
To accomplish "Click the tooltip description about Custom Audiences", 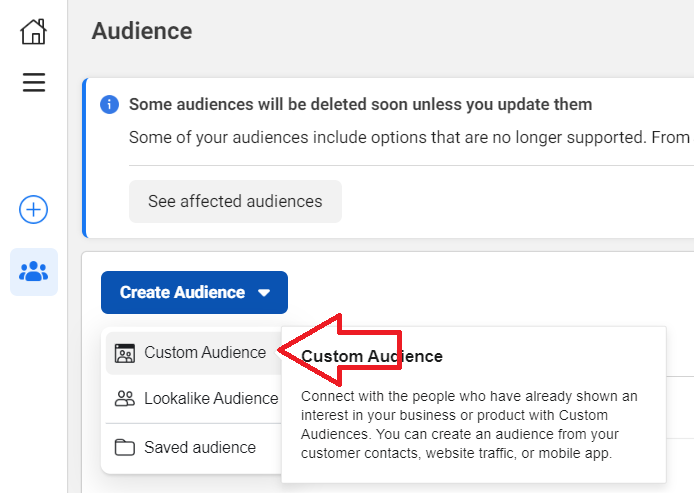I will 469,425.
